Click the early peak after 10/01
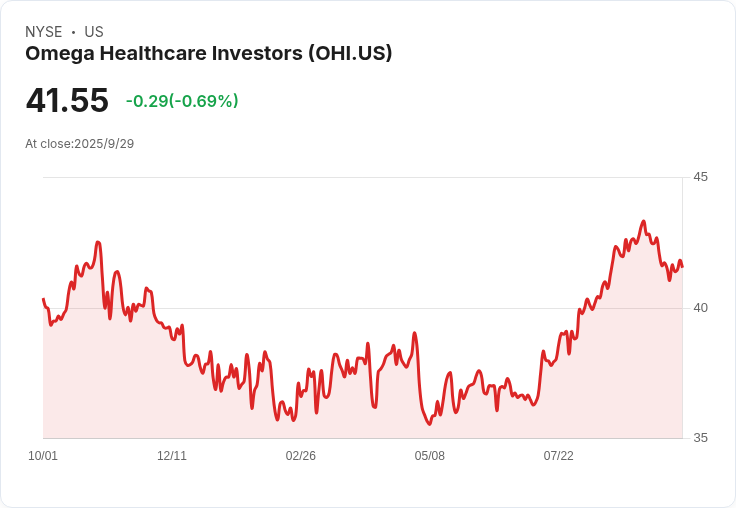The image size is (736, 508). pyautogui.click(x=98, y=242)
